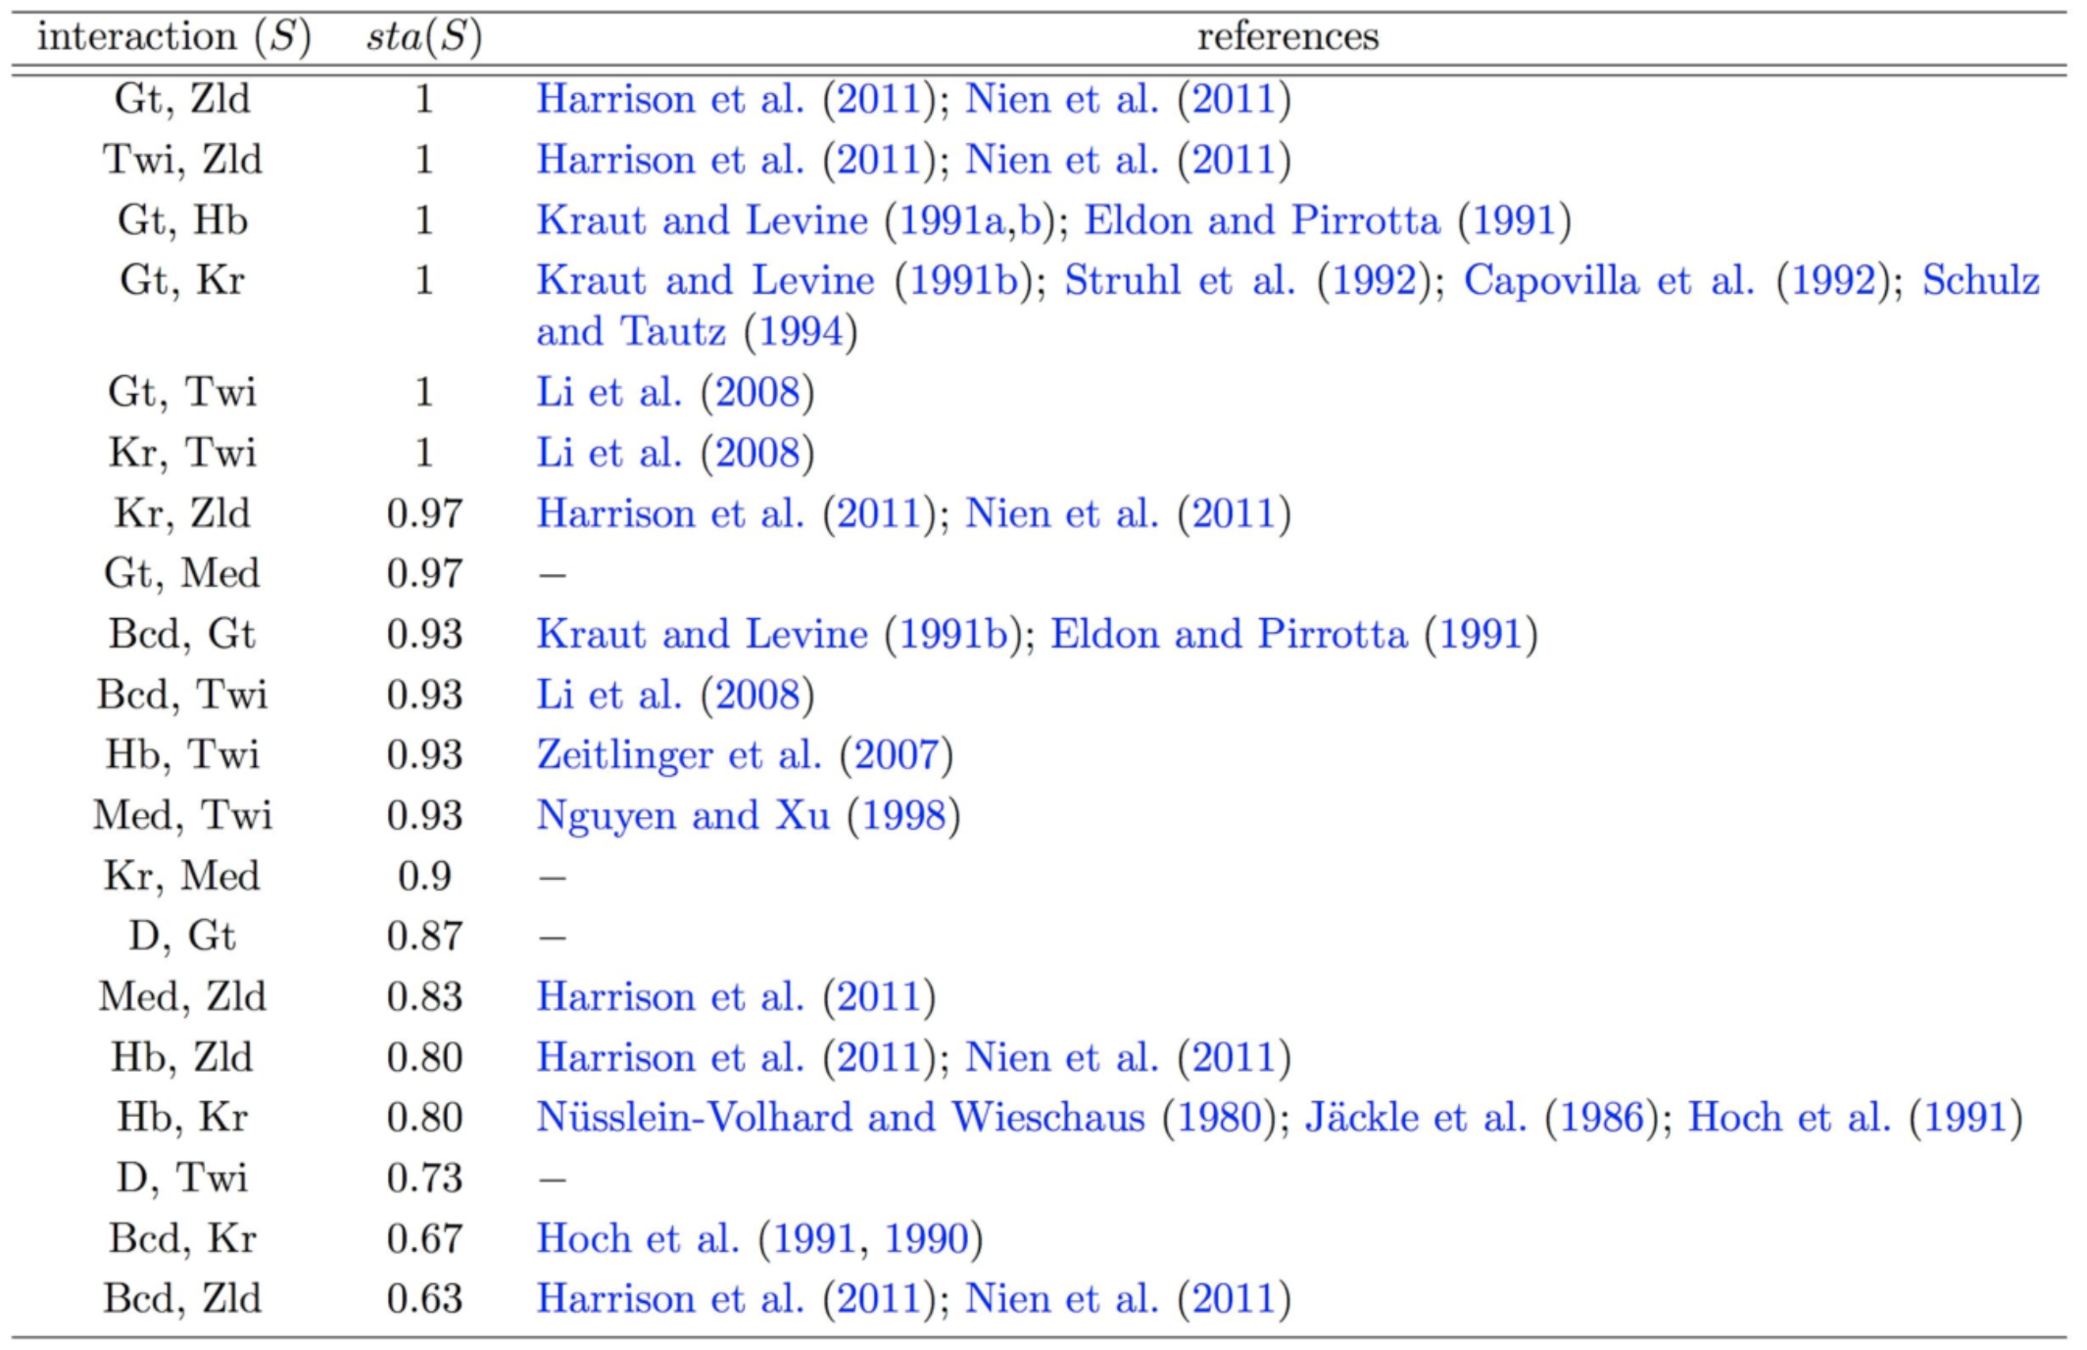Click Nien et al. citation in Hb, Zld row

1061,1058
